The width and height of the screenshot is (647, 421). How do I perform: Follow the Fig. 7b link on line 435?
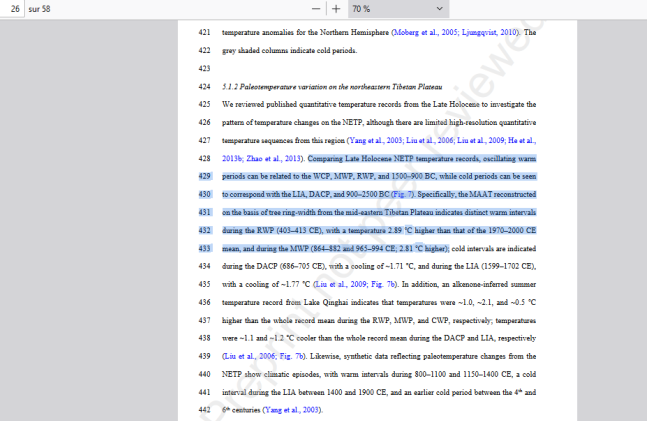pos(383,284)
